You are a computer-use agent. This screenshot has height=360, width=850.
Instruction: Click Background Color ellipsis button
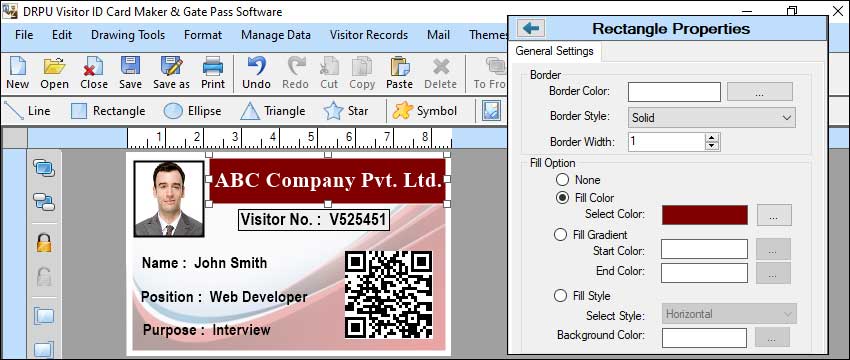[772, 338]
